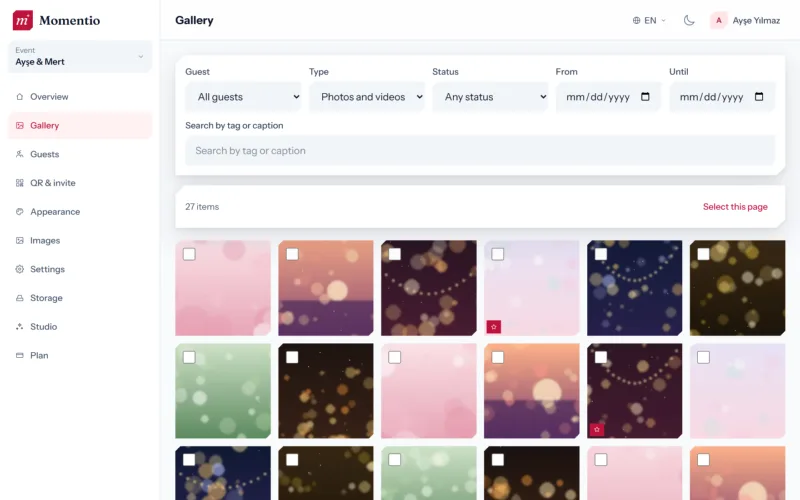Click the globe language icon
The width and height of the screenshot is (800, 500).
point(636,20)
